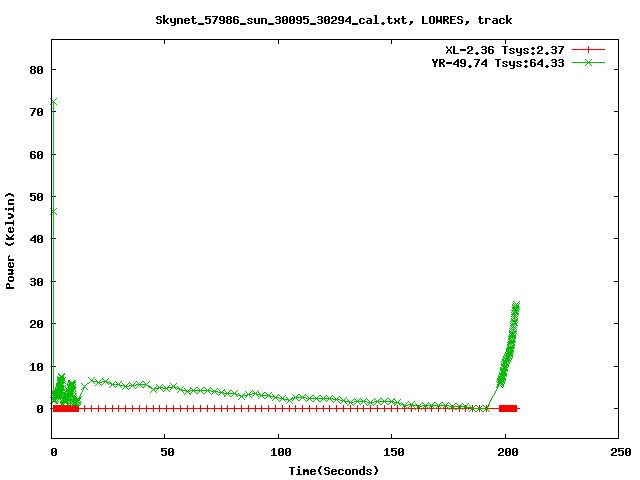The height and width of the screenshot is (480, 640).
Task: Click the x-axis tick label 150
Action: coord(394,452)
